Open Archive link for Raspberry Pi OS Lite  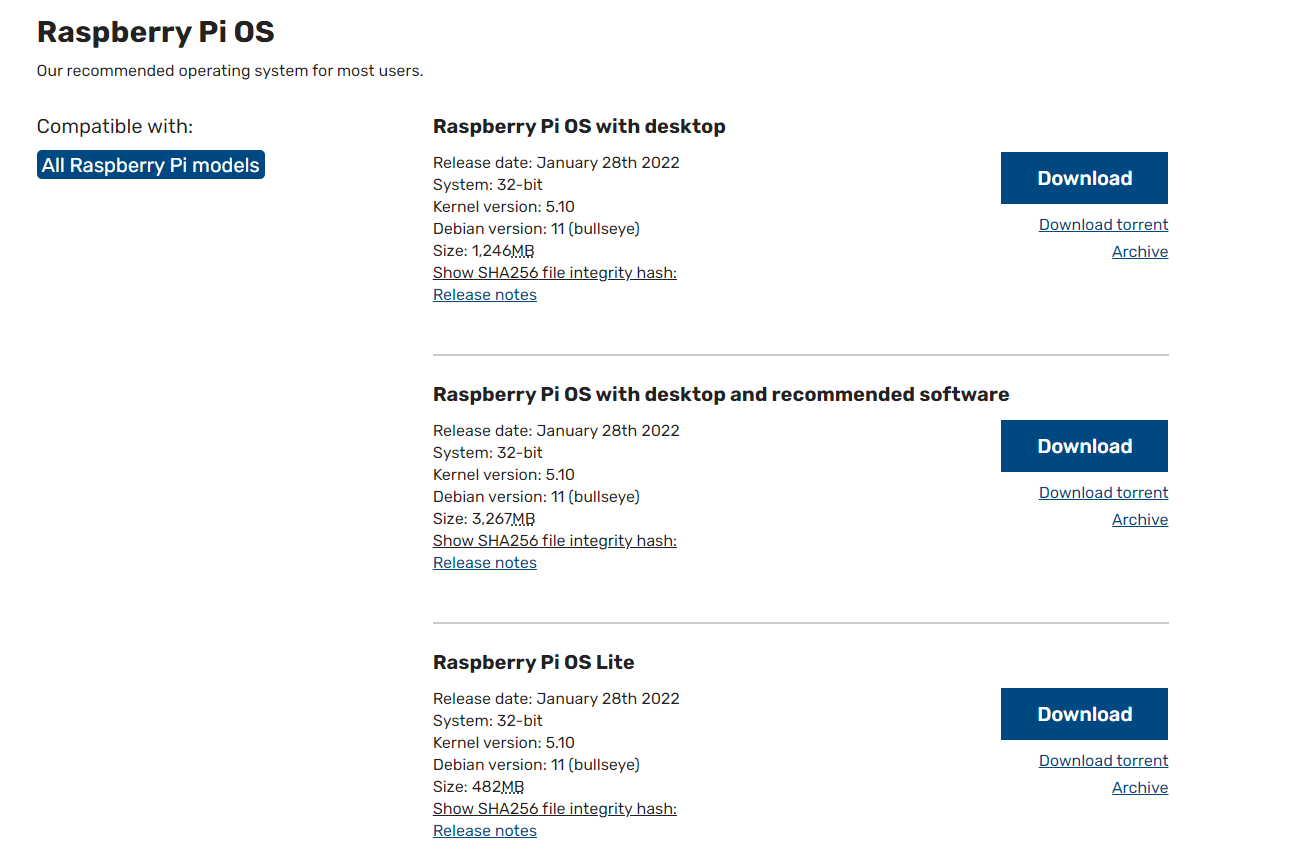coord(1140,788)
